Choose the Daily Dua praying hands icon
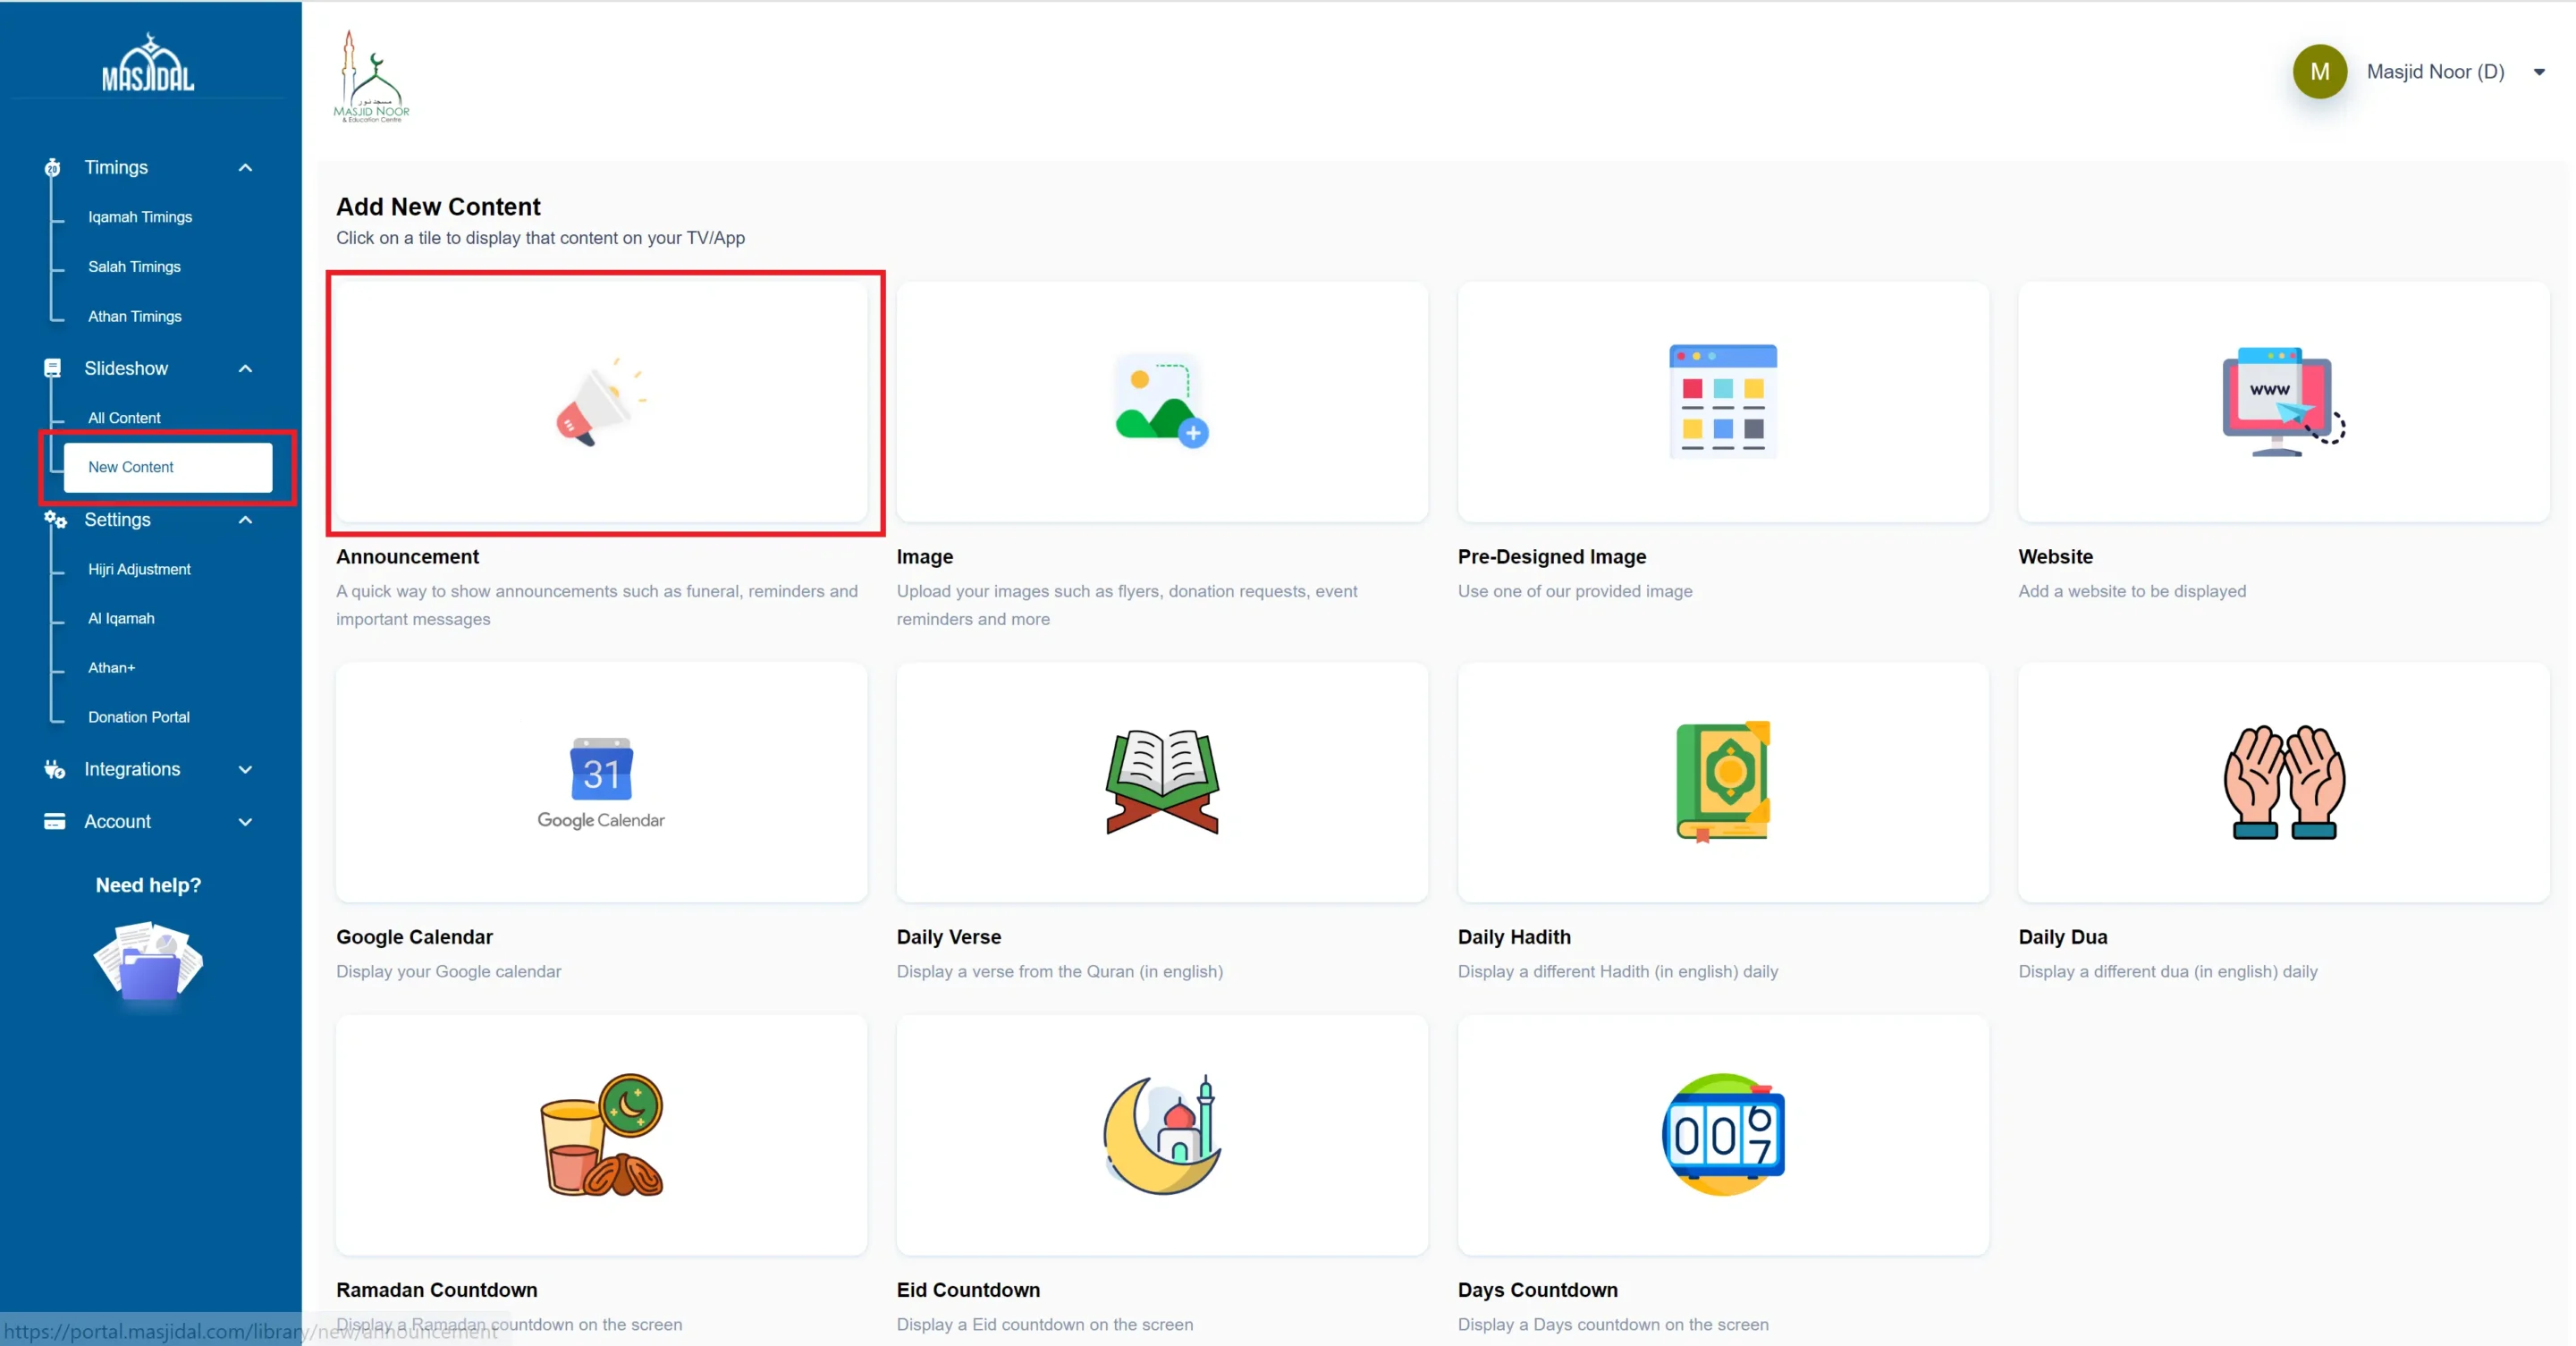Image resolution: width=2576 pixels, height=1346 pixels. click(2284, 782)
